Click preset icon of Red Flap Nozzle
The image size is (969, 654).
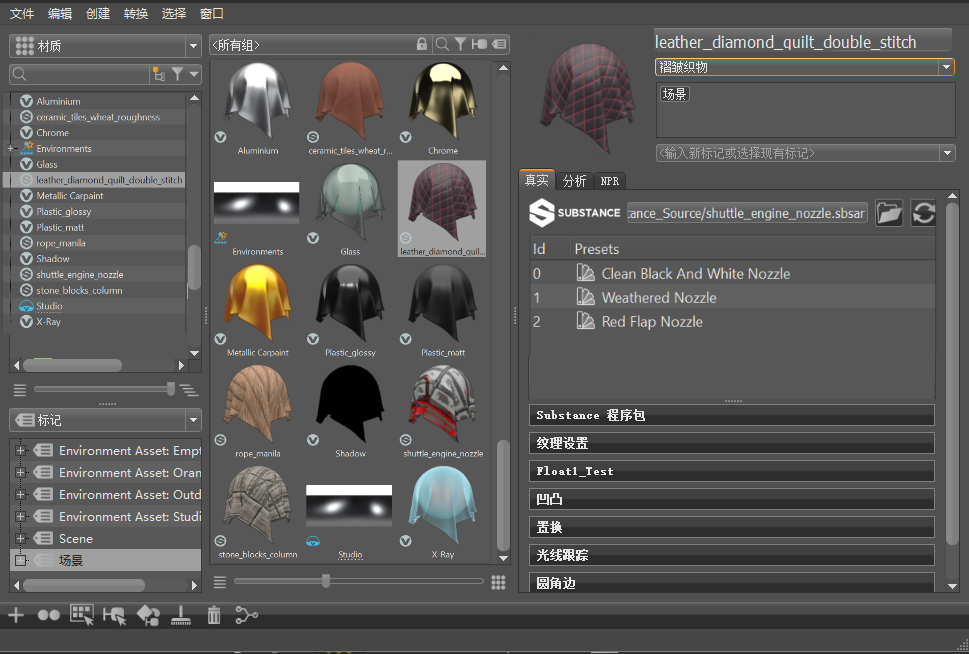[x=585, y=320]
